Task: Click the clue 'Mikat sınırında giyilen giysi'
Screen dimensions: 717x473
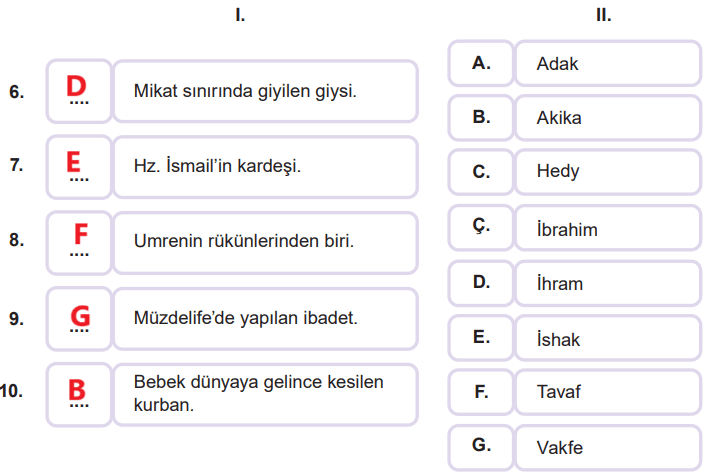Action: point(264,91)
